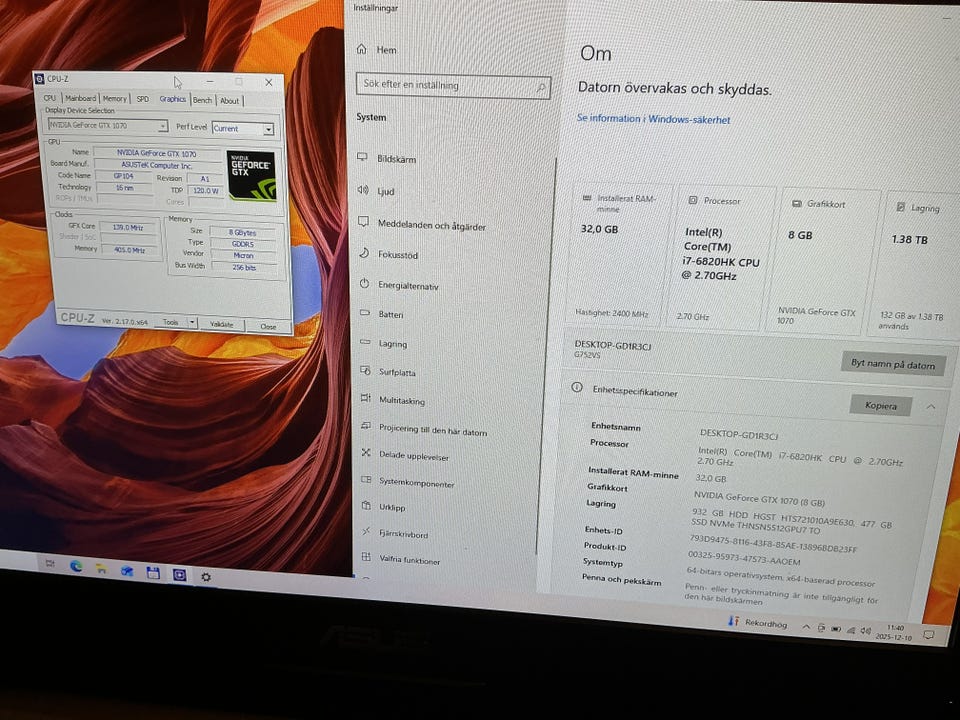Image resolution: width=960 pixels, height=720 pixels.
Task: Click GPU name field NVIDIA GeForce GTX 1070
Action: pos(157,154)
